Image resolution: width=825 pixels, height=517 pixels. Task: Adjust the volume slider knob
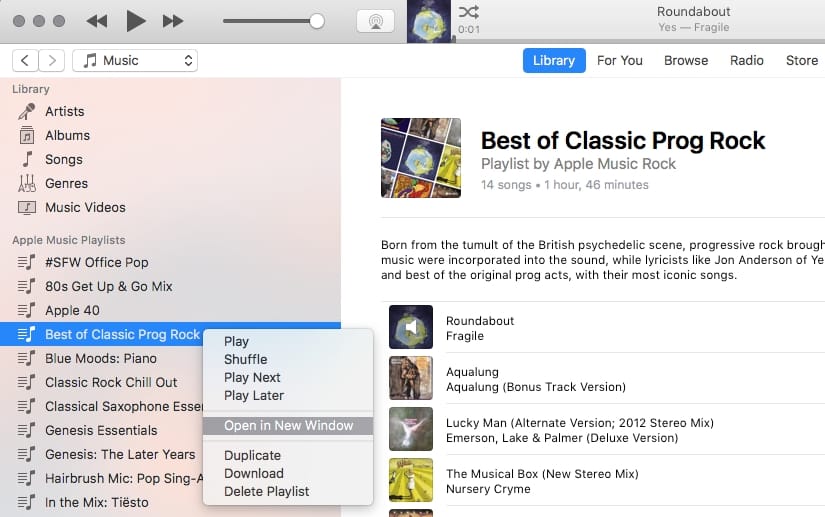point(317,20)
